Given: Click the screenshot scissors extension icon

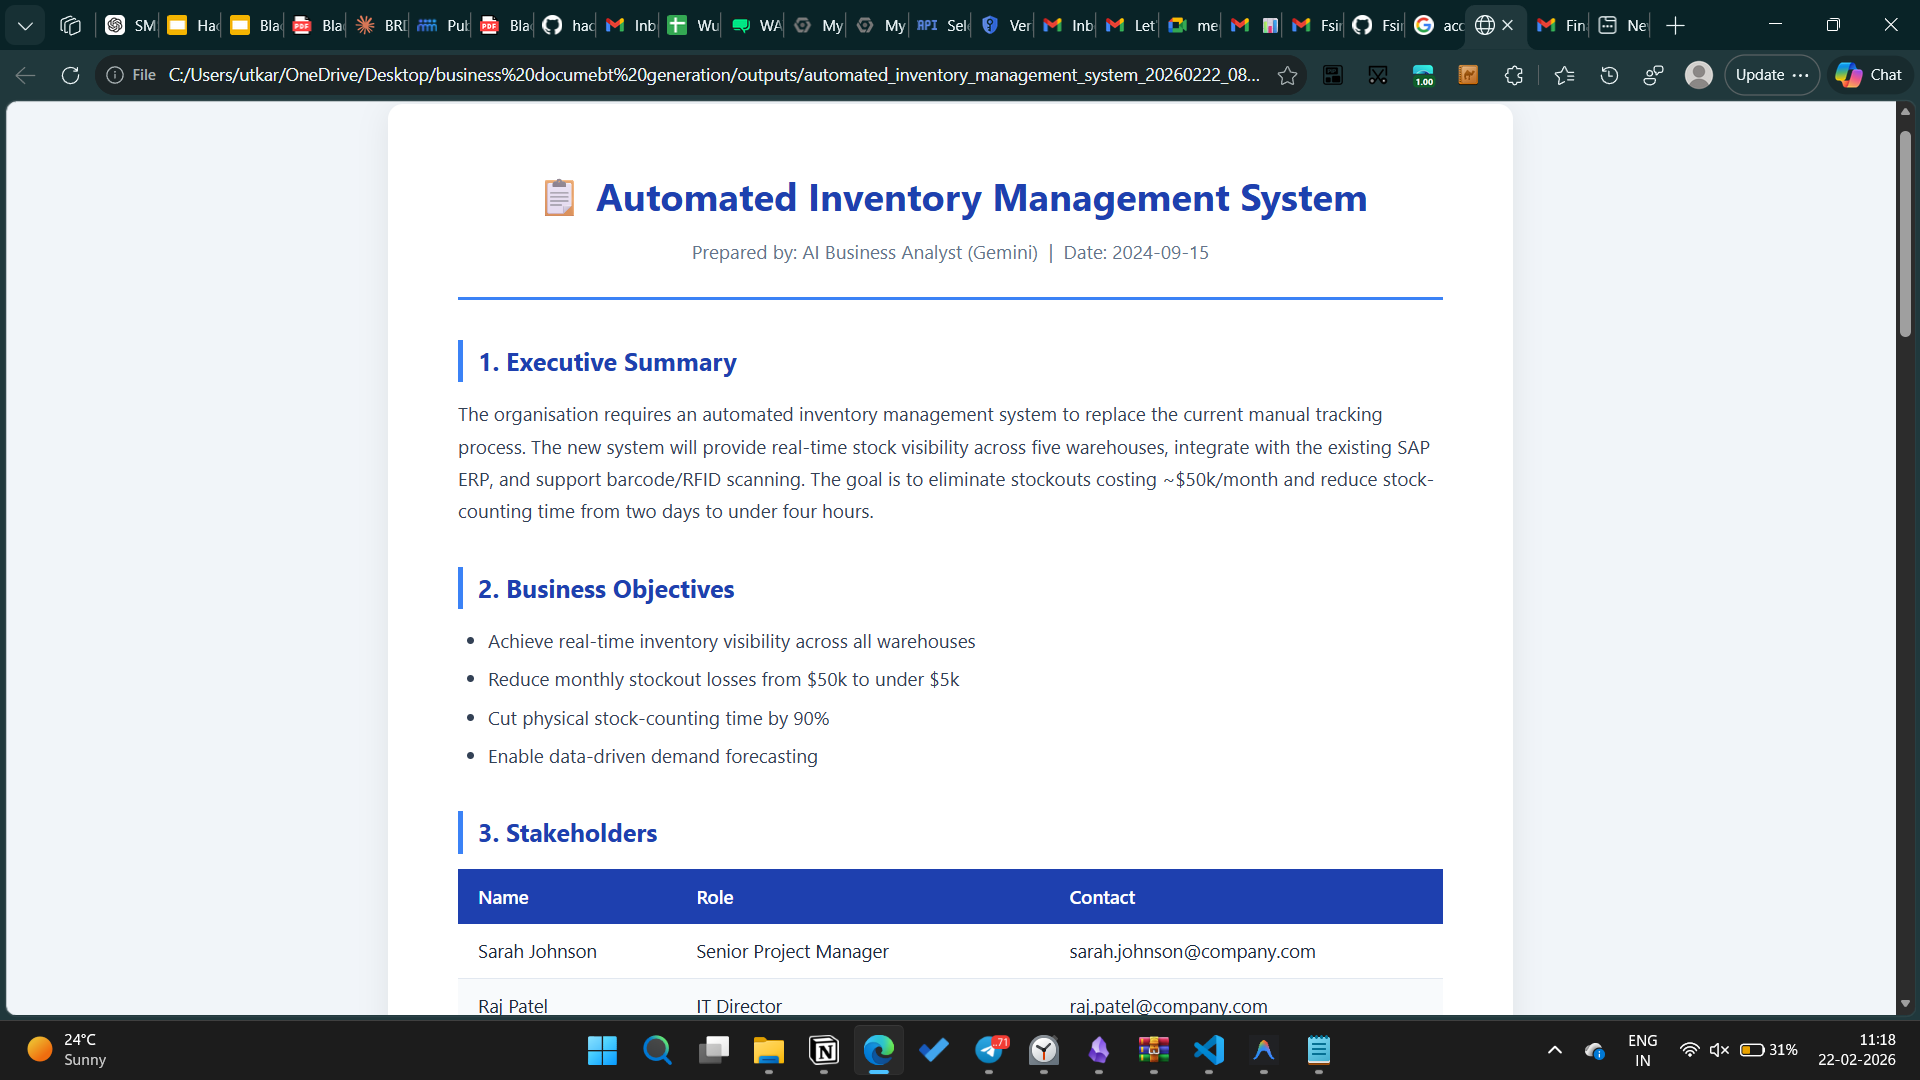Looking at the screenshot, I should coord(1377,75).
